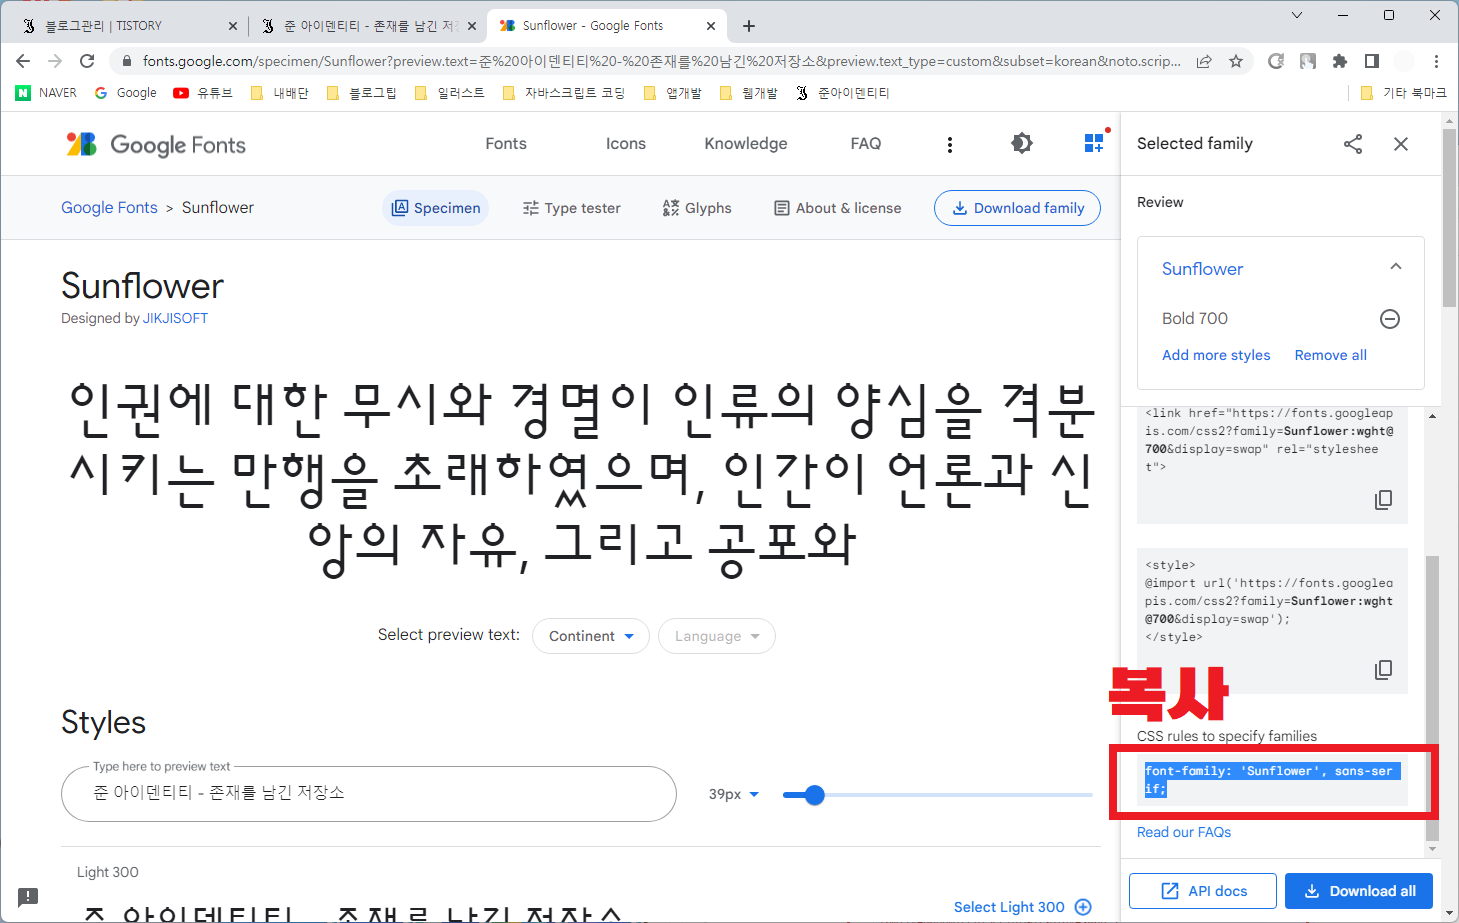Click Remove all link
Screen dimensions: 1459x923
(x=1330, y=355)
